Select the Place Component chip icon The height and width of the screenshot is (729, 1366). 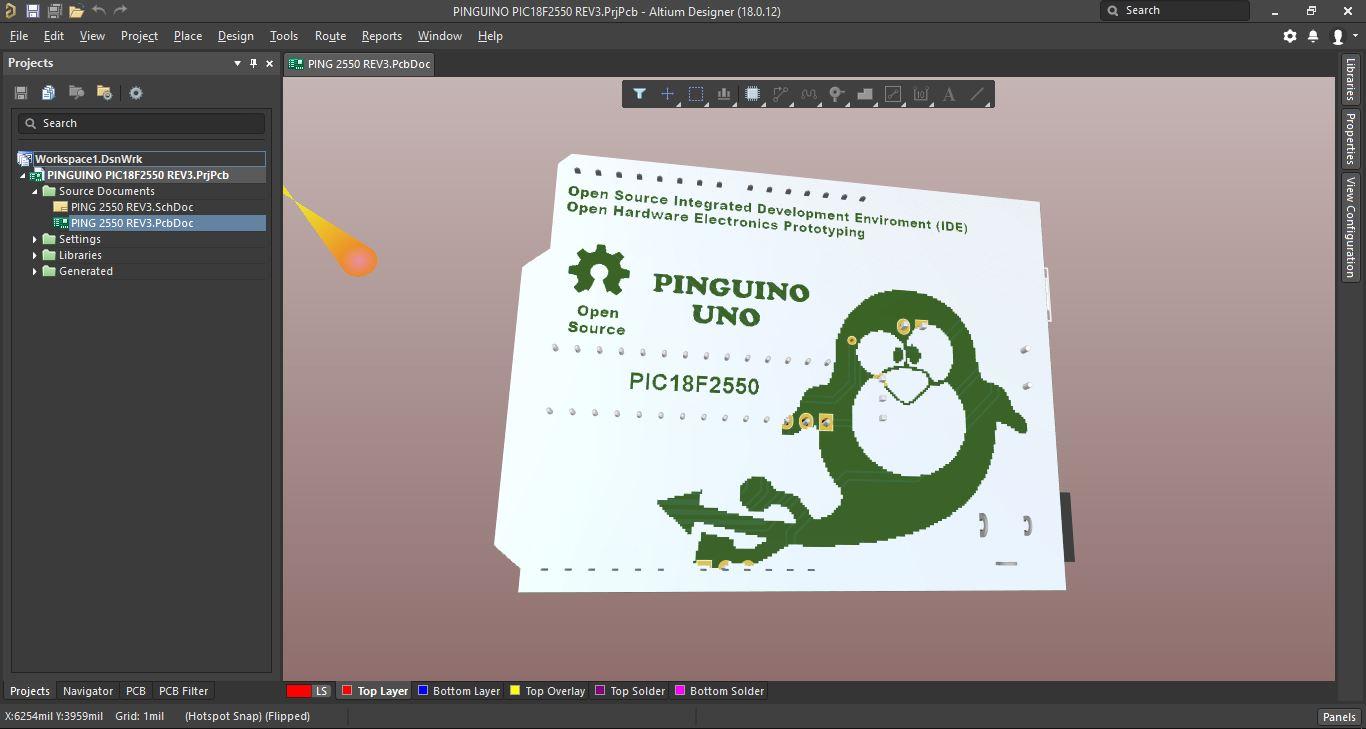click(752, 94)
